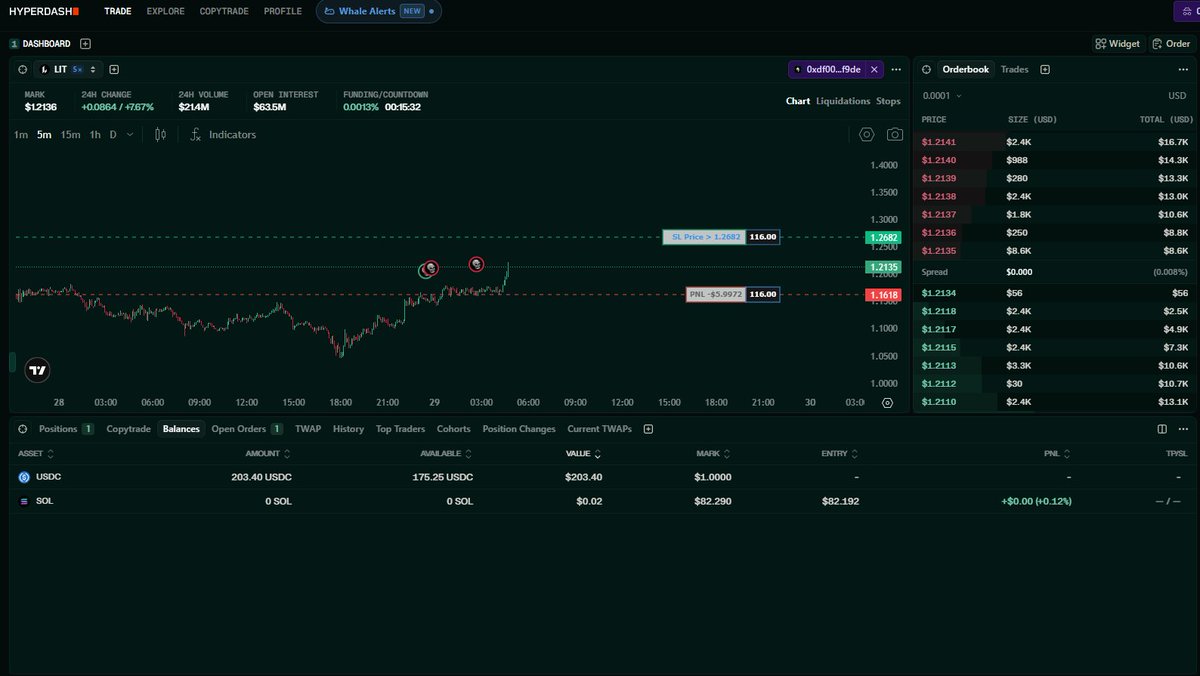
Task: Click the Hyperdash logo
Action: click(43, 11)
